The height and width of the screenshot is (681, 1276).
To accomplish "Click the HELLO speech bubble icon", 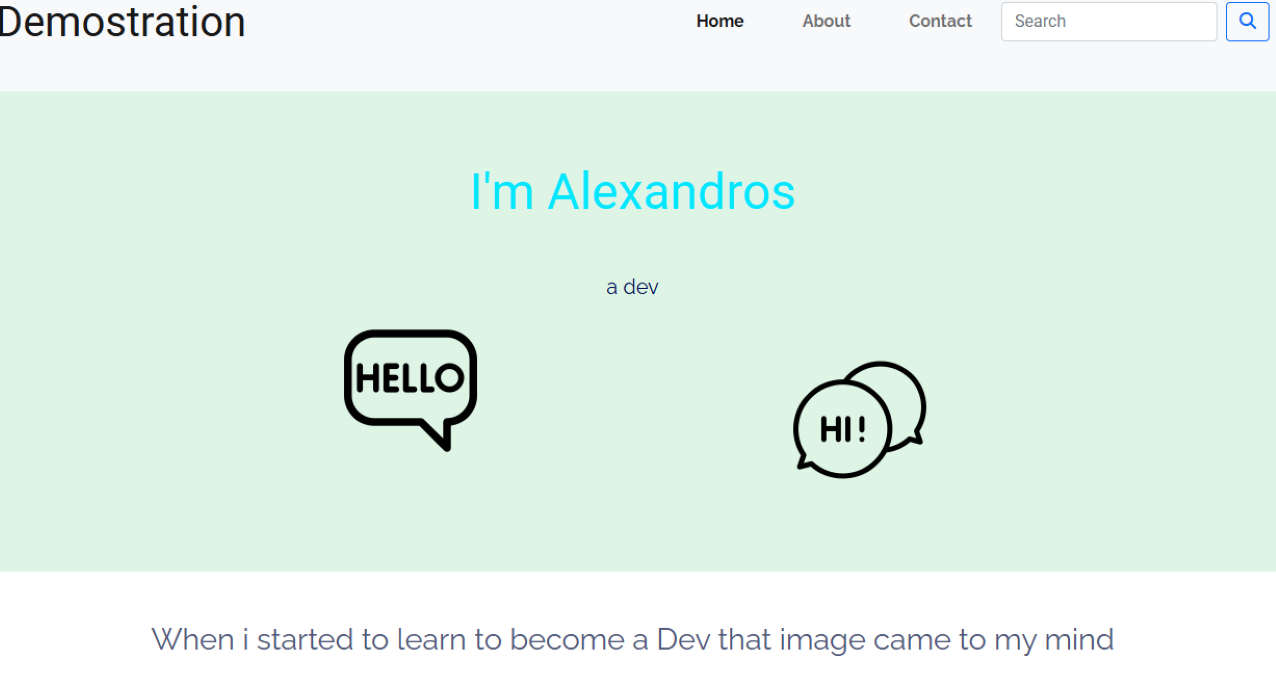I will pyautogui.click(x=410, y=390).
